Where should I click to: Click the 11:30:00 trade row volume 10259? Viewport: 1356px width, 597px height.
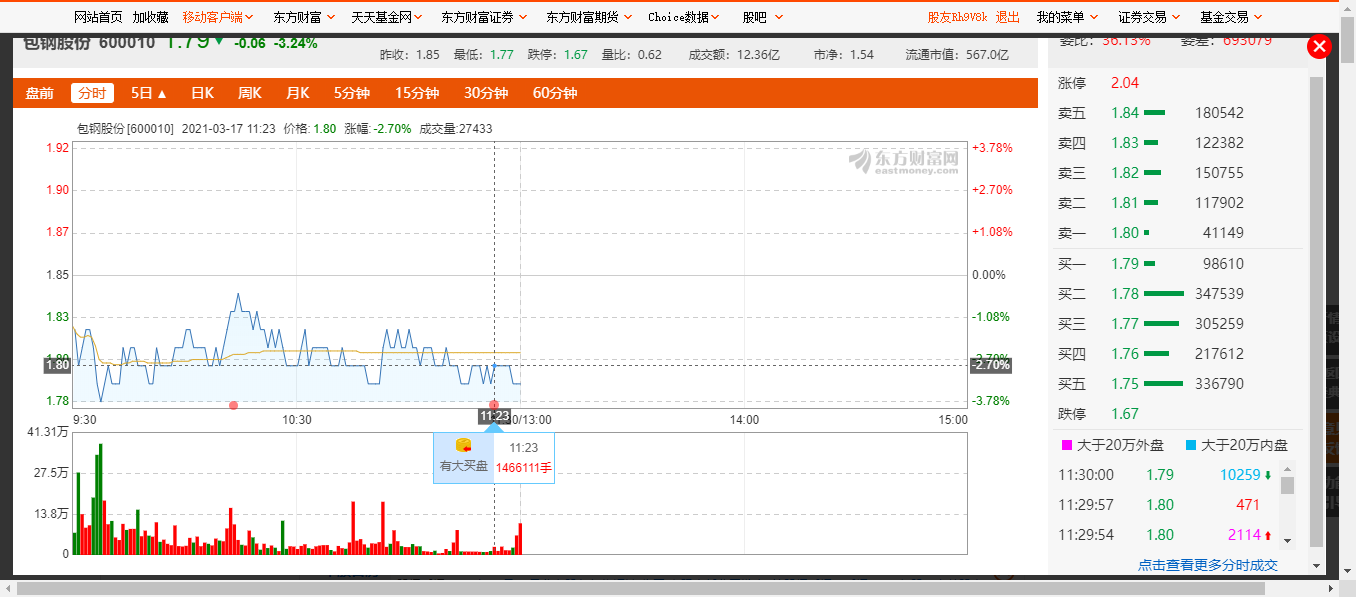pyautogui.click(x=1240, y=475)
